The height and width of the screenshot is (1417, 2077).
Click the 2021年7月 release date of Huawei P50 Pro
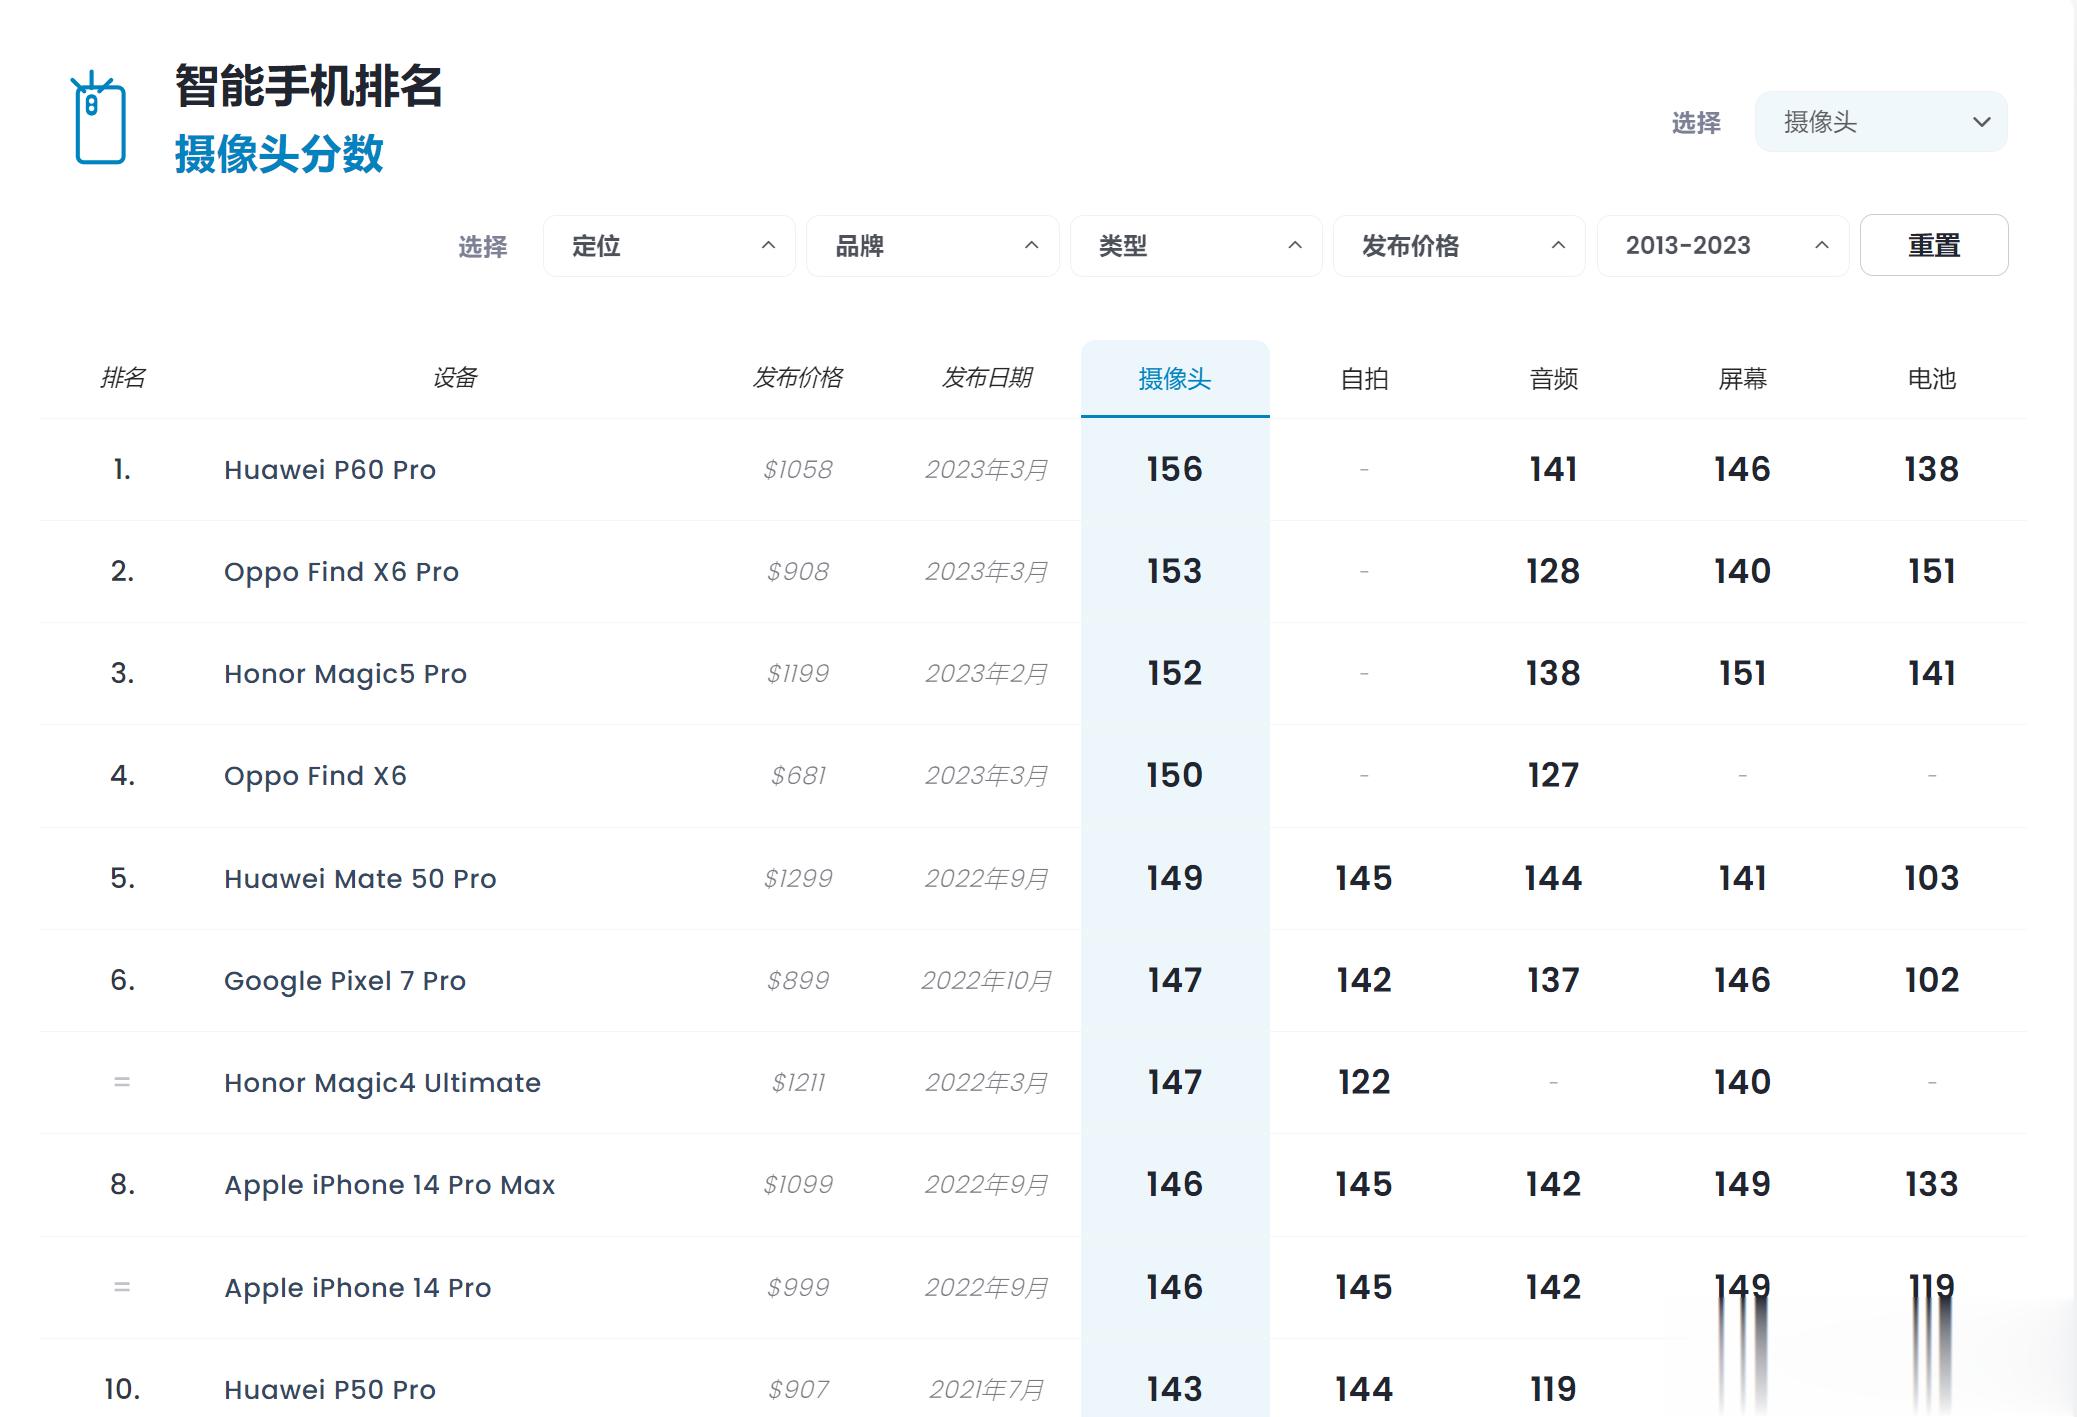click(986, 1390)
